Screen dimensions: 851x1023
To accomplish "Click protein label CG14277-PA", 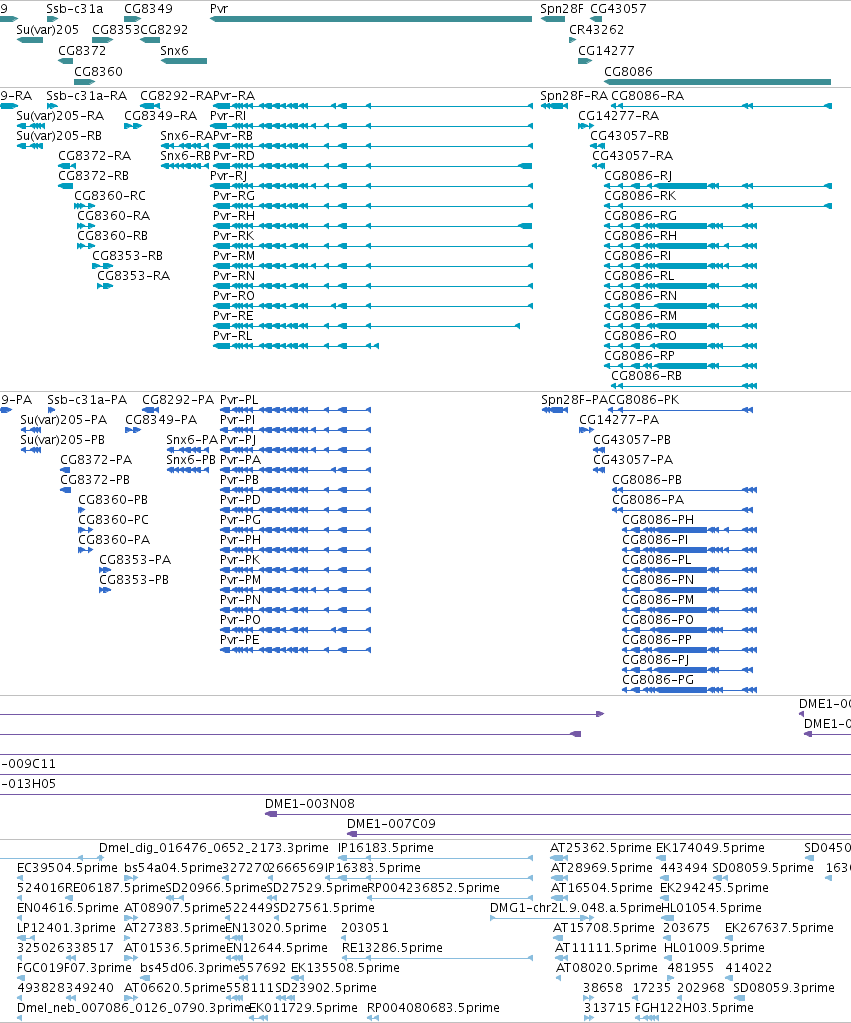I will [619, 420].
